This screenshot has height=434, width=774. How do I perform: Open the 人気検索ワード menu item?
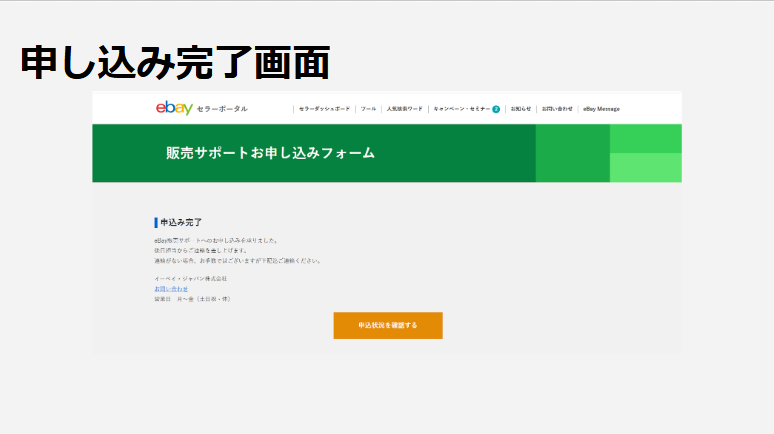coord(404,109)
